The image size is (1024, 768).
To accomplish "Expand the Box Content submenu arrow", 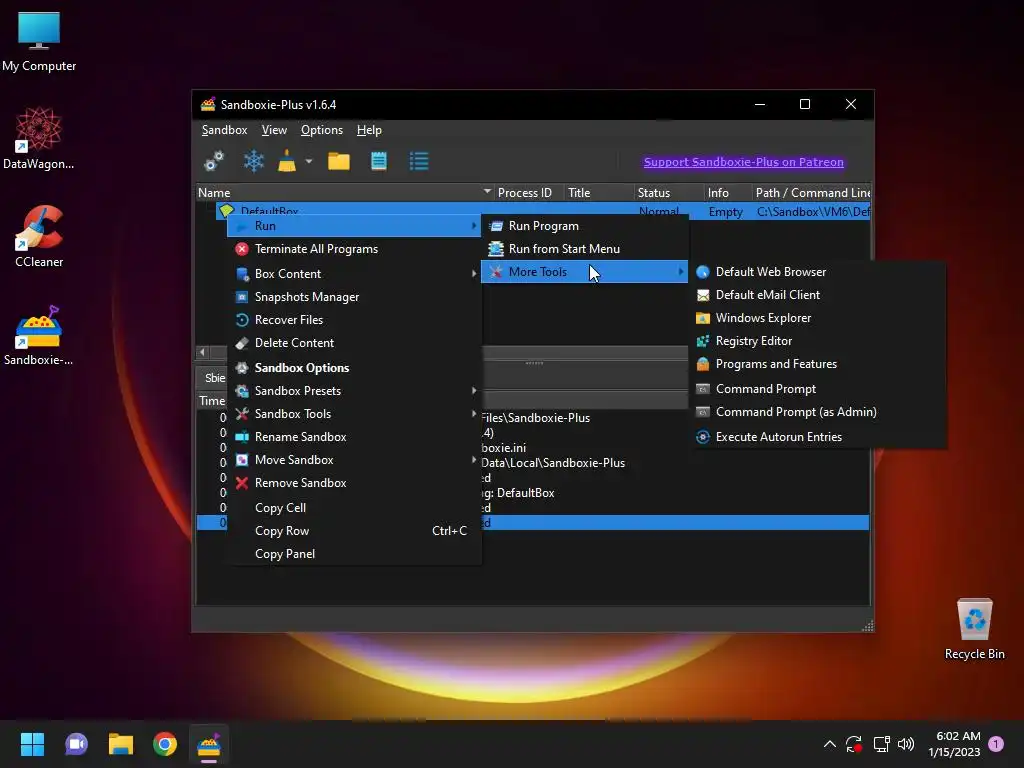I will 473,274.
